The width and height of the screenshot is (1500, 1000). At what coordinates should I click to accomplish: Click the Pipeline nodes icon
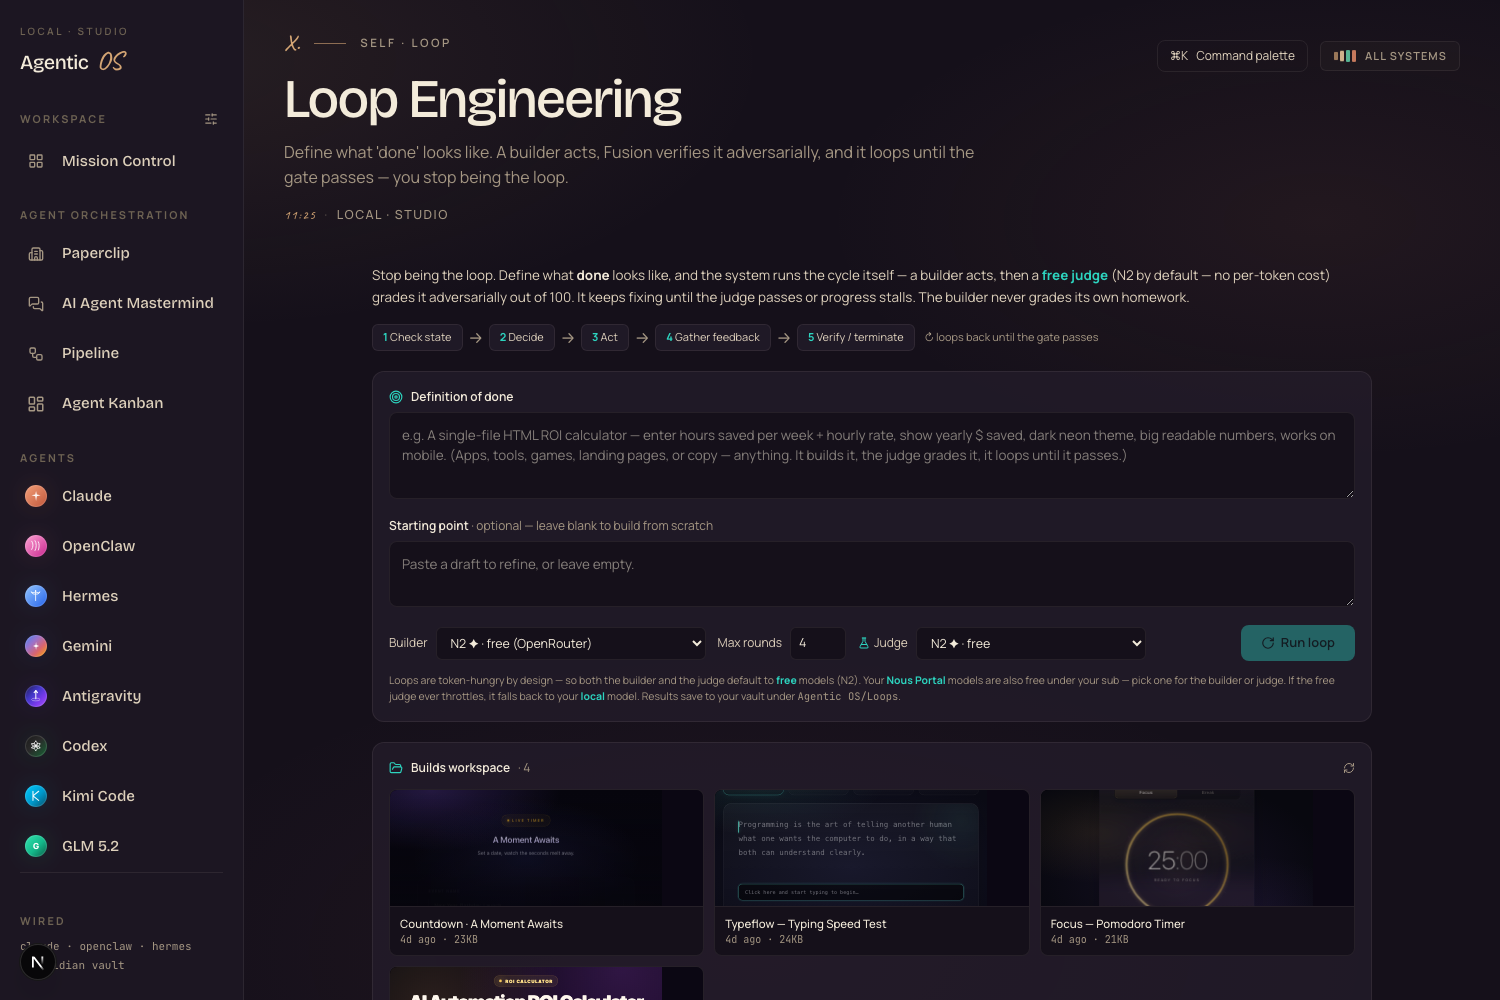click(36, 353)
